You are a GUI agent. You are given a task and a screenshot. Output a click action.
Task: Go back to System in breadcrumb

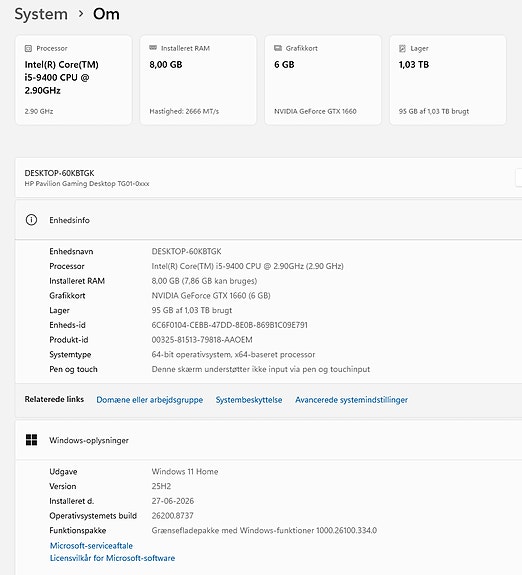41,14
